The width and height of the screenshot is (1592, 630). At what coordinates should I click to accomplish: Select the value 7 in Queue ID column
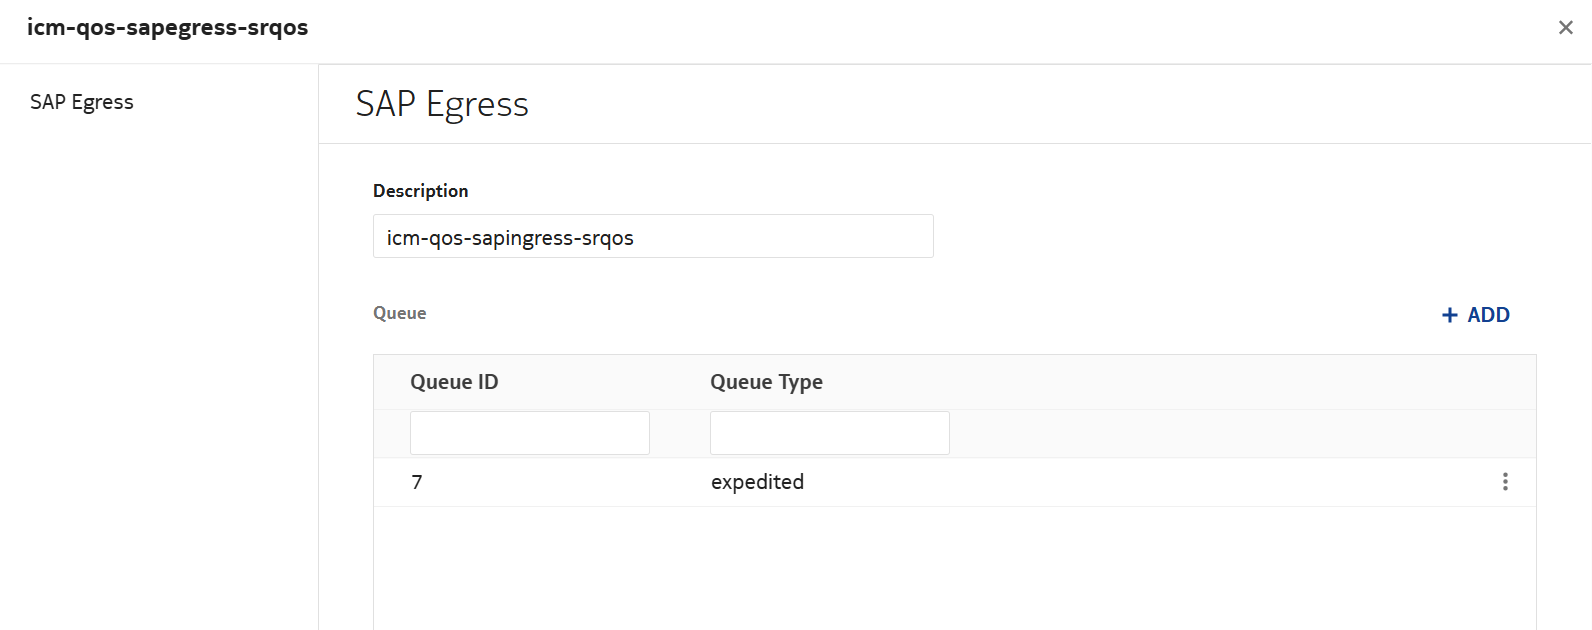click(x=417, y=482)
